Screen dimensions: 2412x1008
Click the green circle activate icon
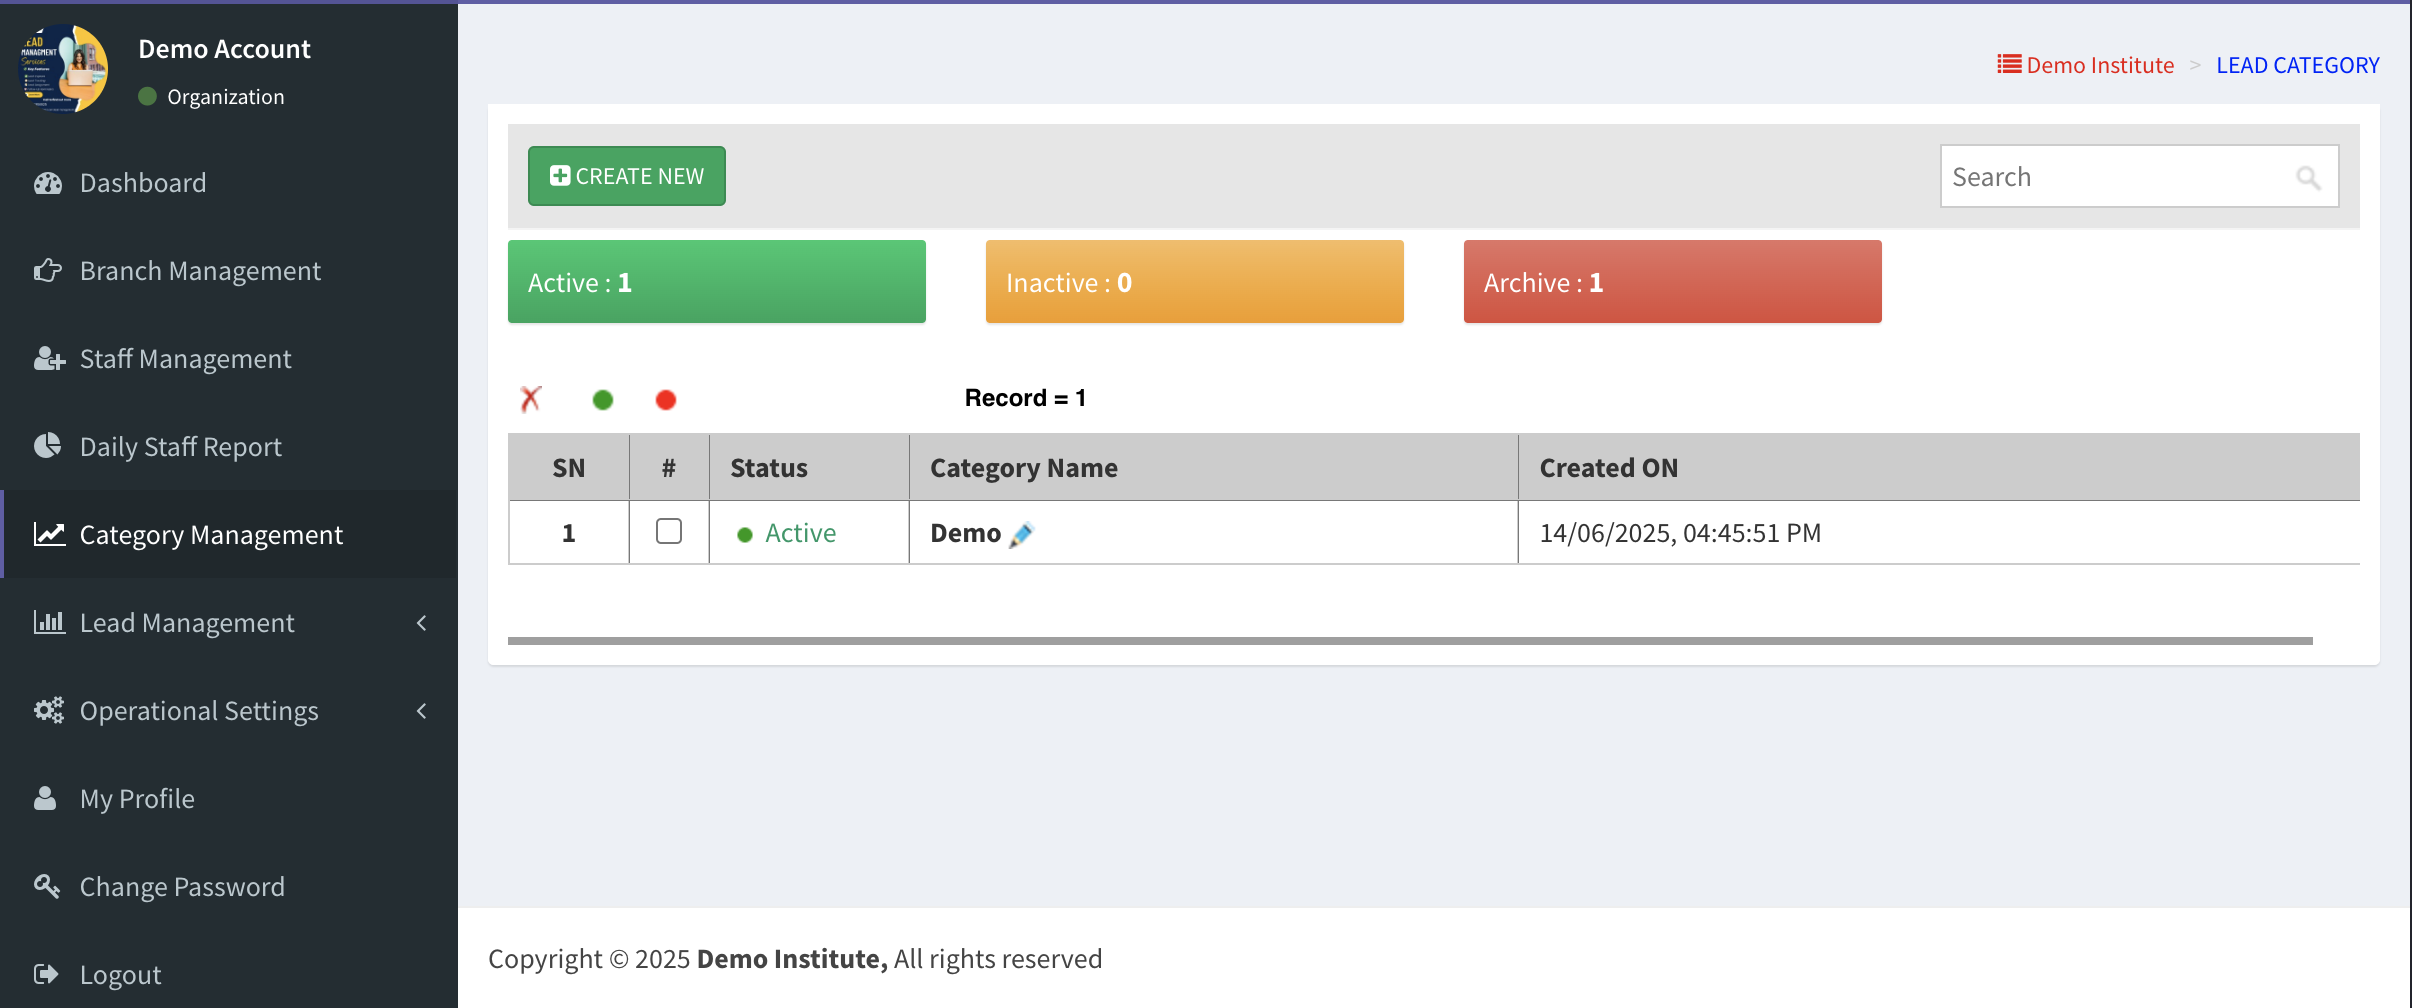pos(603,400)
